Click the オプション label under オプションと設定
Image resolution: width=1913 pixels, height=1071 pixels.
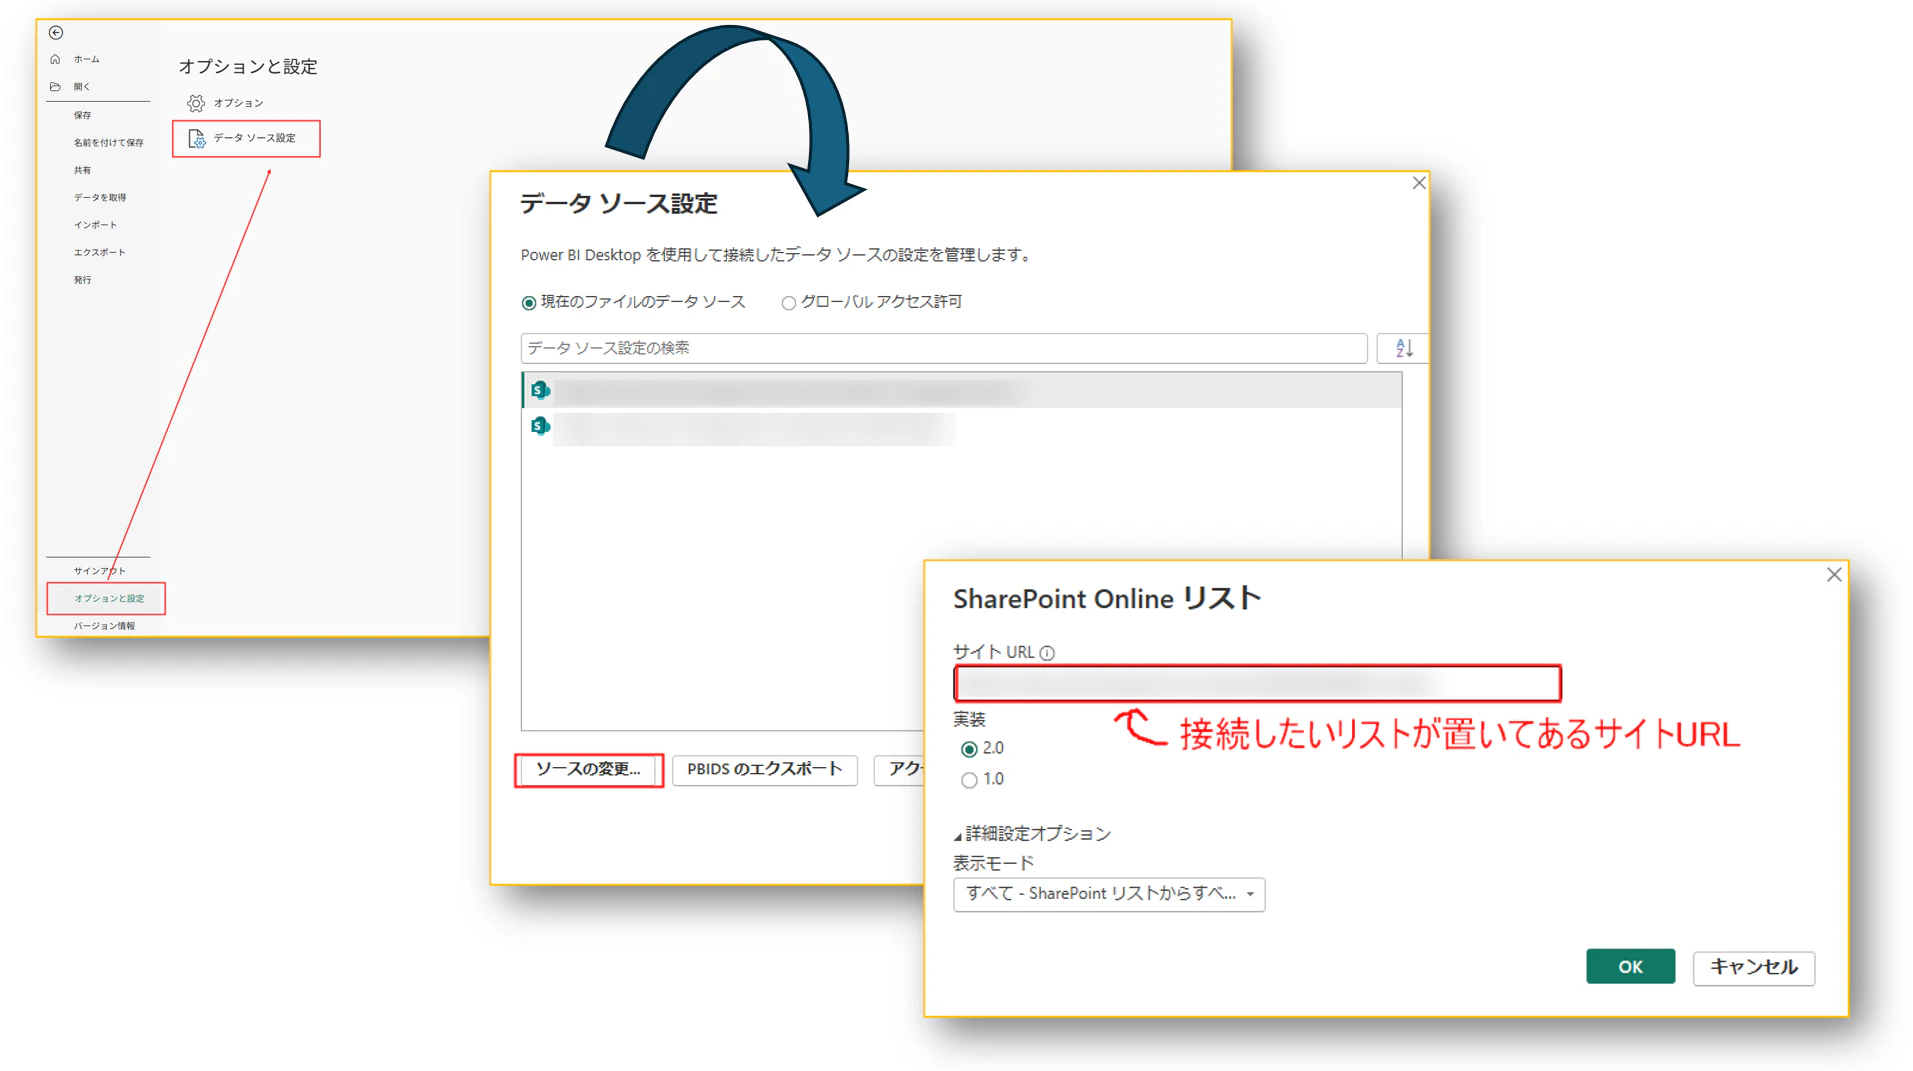coord(238,103)
